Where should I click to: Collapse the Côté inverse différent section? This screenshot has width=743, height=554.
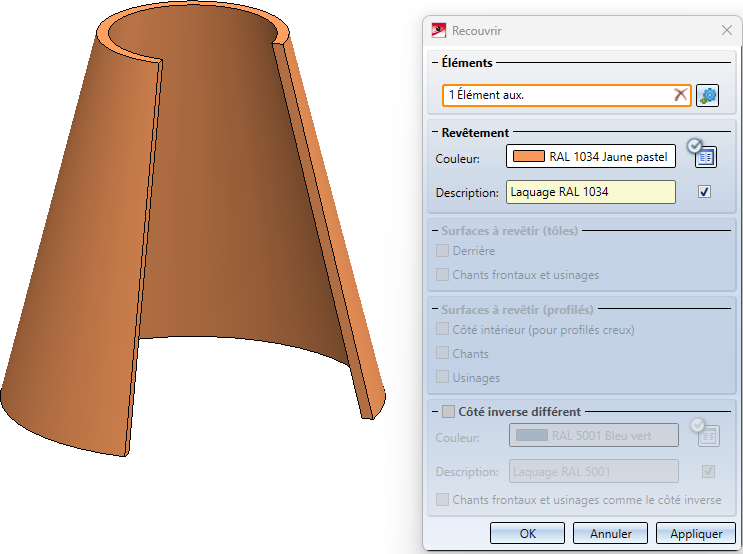(x=435, y=411)
